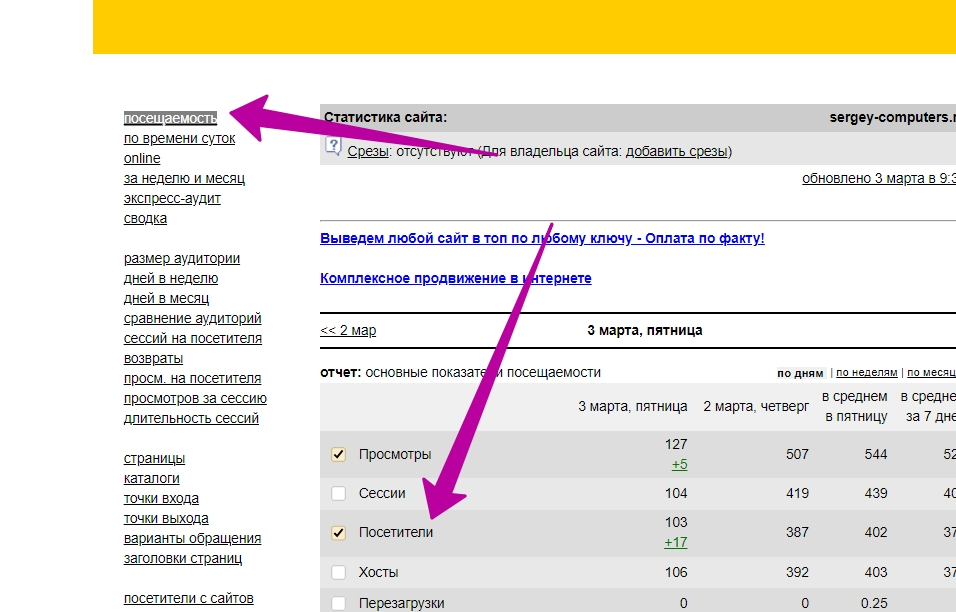
Task: Uncheck the Просмотры checkbox
Action: tap(338, 454)
